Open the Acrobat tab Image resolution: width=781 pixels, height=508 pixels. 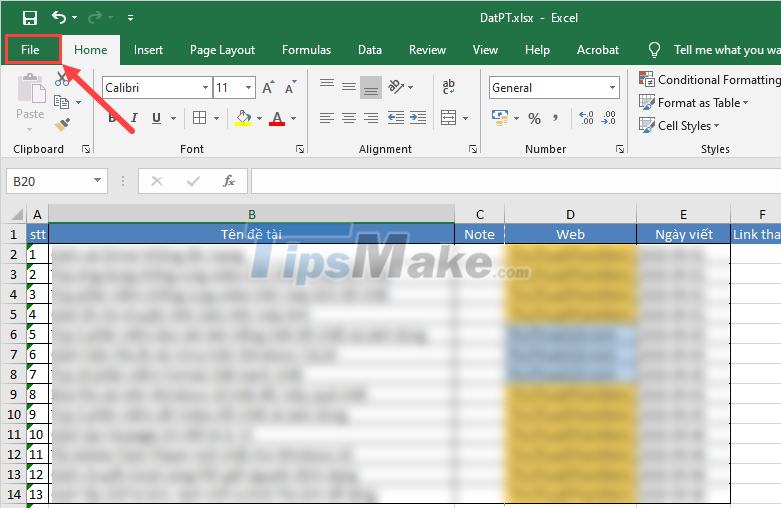click(598, 50)
